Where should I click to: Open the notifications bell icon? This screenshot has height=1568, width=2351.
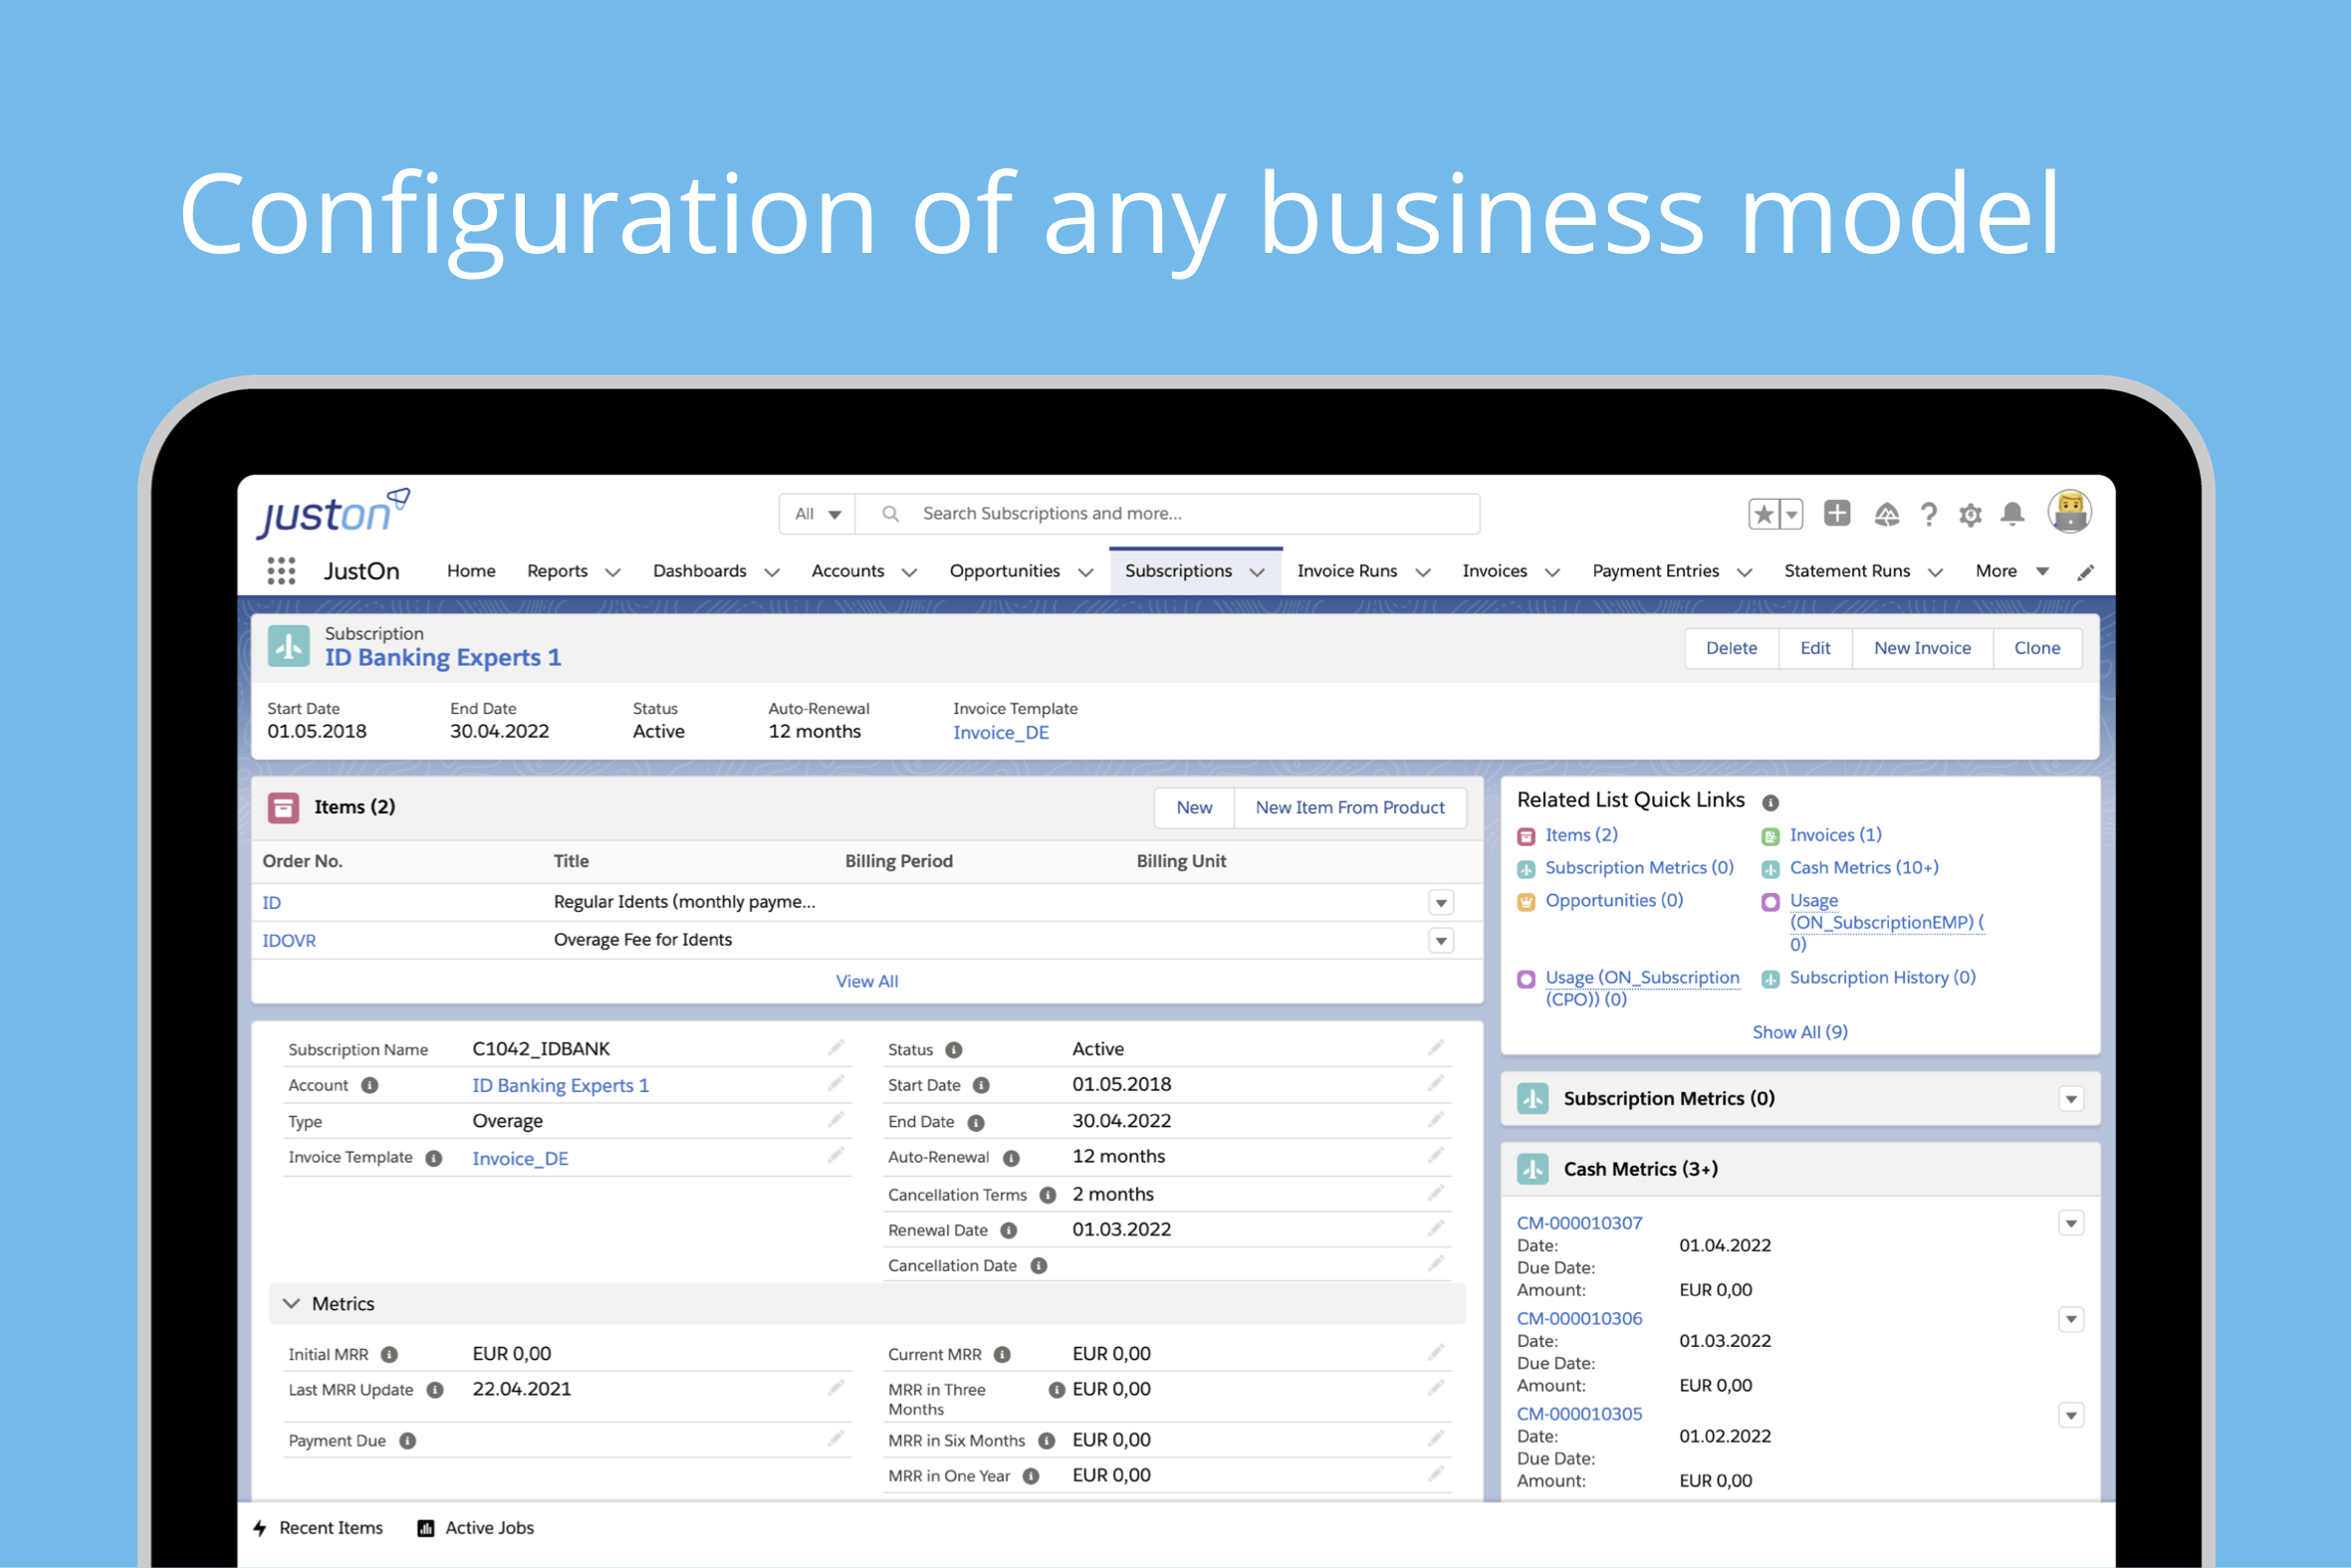coord(2012,513)
